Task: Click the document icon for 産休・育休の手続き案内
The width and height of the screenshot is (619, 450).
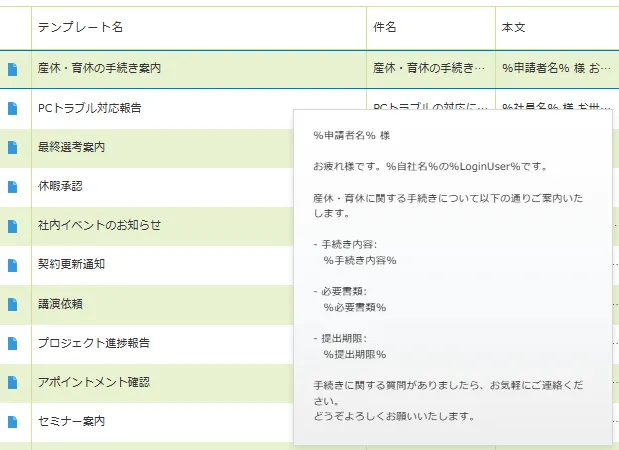Action: (13, 69)
